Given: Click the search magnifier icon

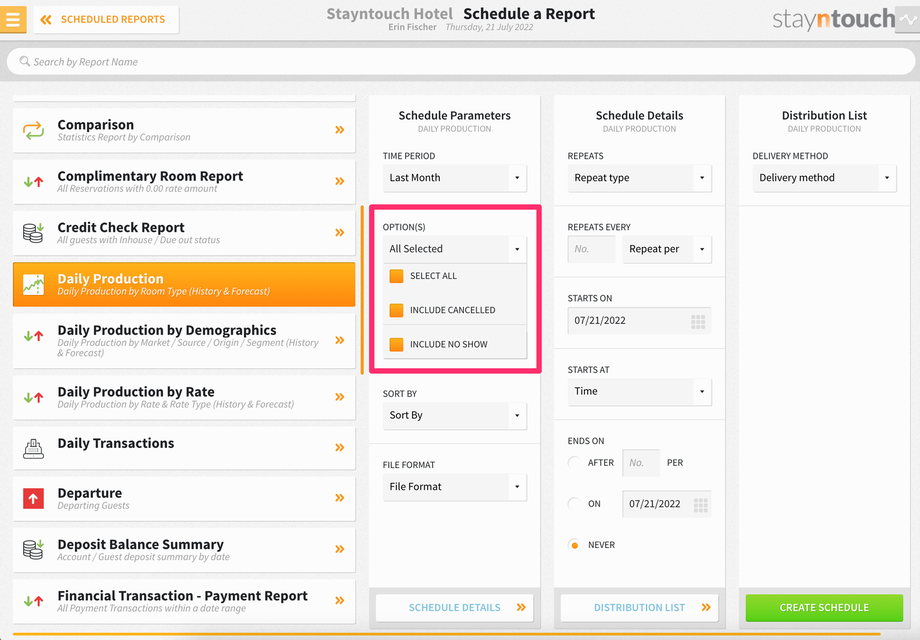Looking at the screenshot, I should pyautogui.click(x=25, y=61).
